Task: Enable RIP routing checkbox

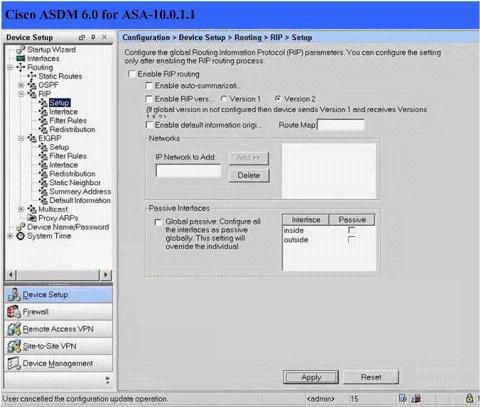Action: (x=132, y=74)
